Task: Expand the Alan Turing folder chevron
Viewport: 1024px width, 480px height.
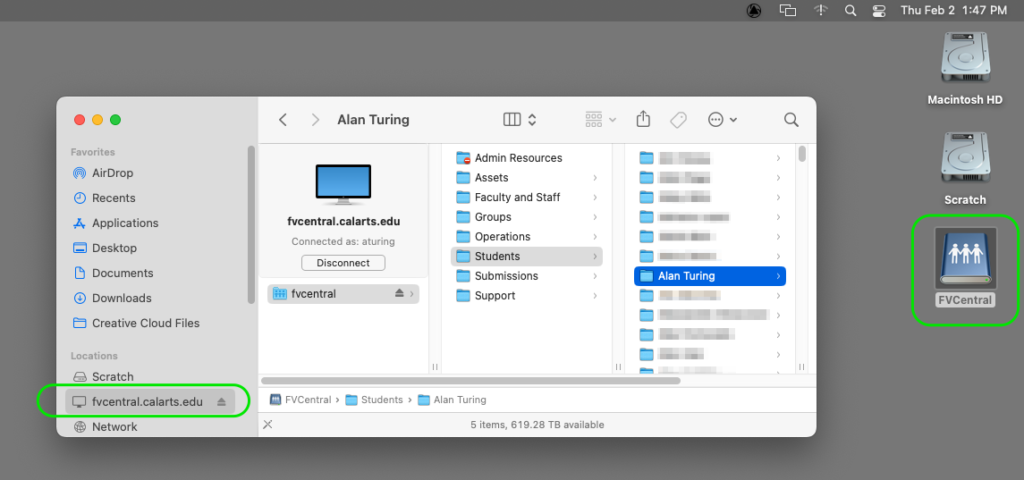Action: click(778, 276)
